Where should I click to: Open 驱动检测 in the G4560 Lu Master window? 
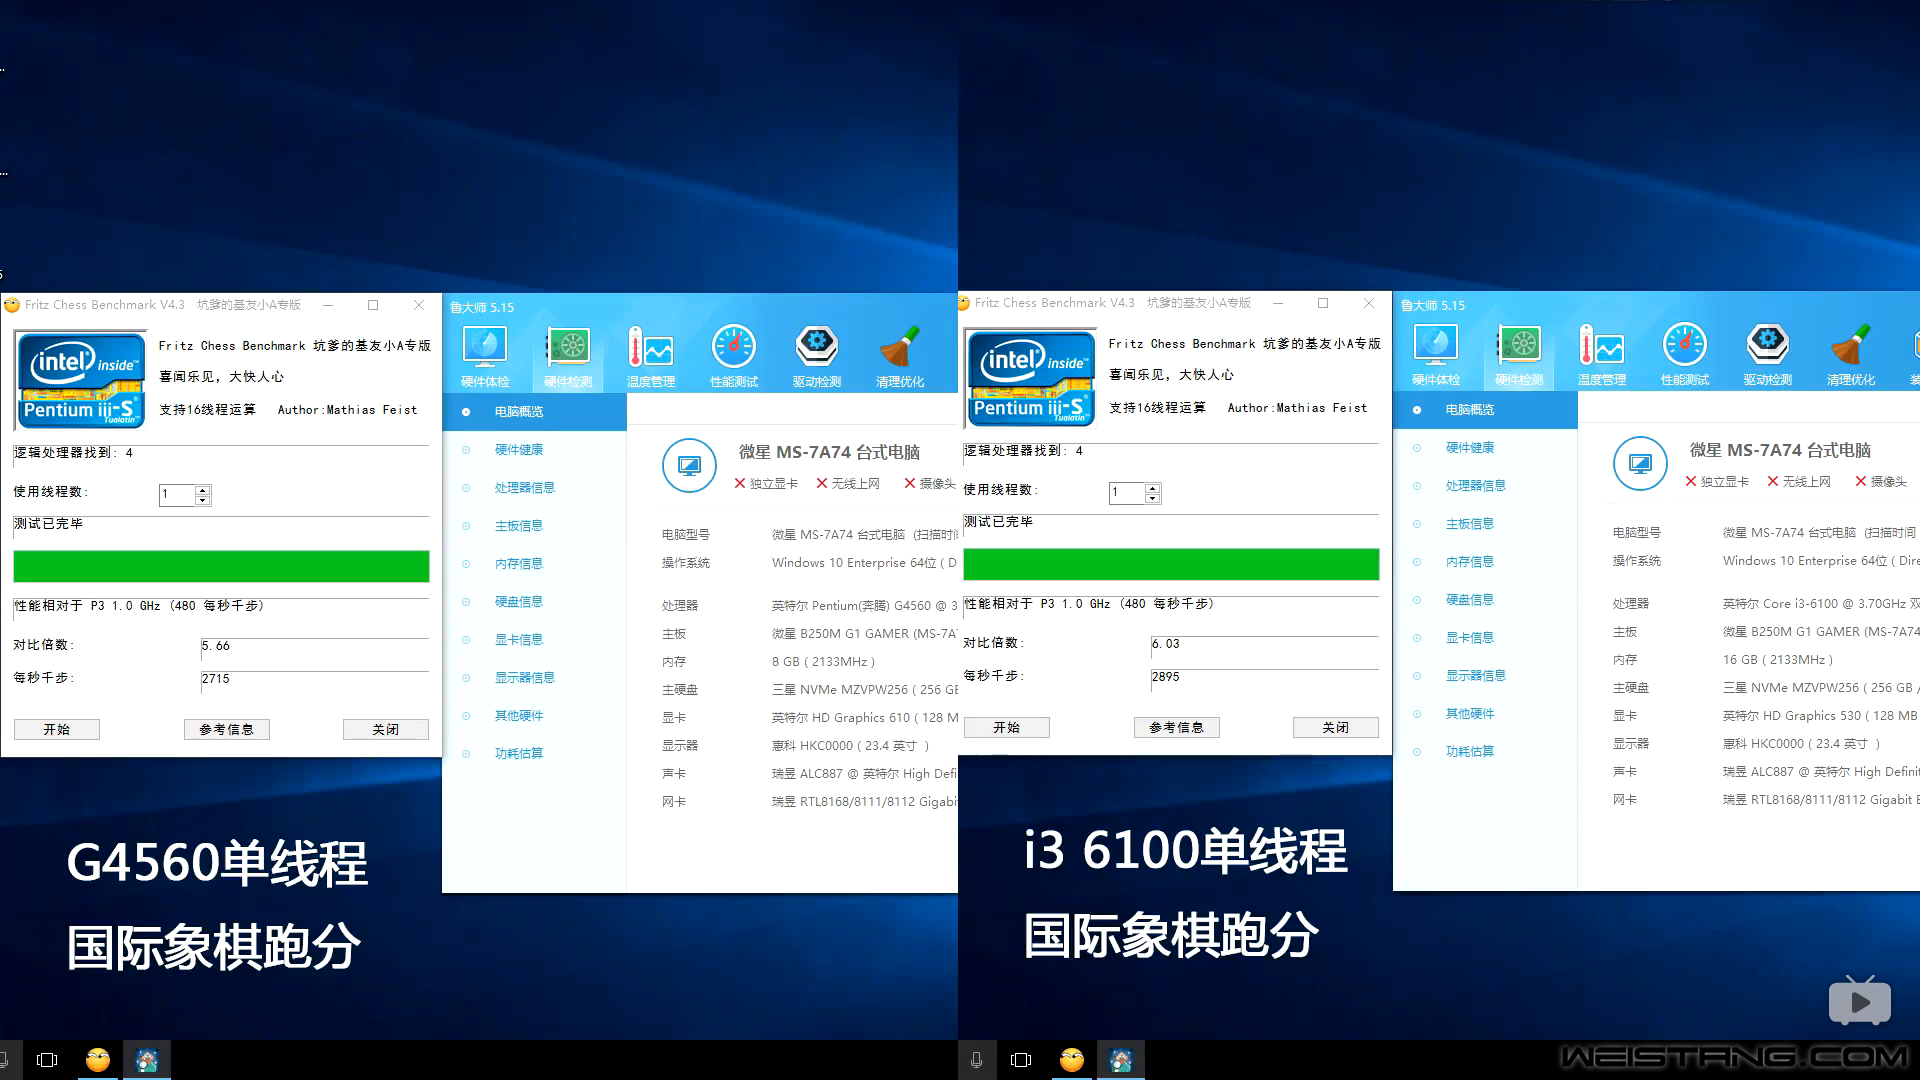pos(817,357)
